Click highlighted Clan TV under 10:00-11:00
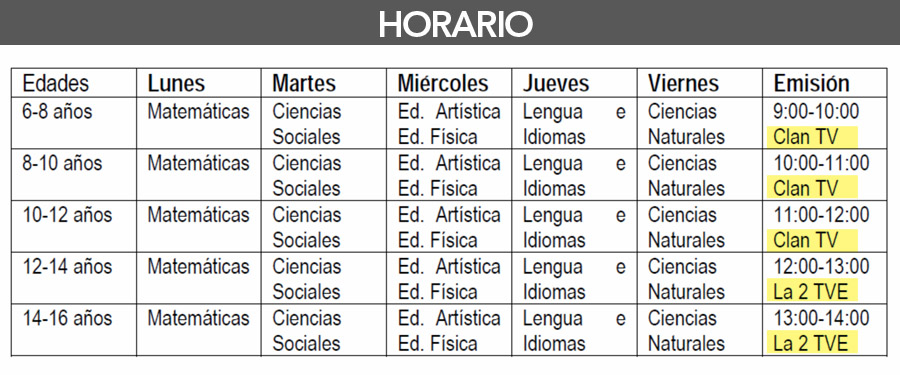Viewport: 900px width, 375px height. pos(812,188)
